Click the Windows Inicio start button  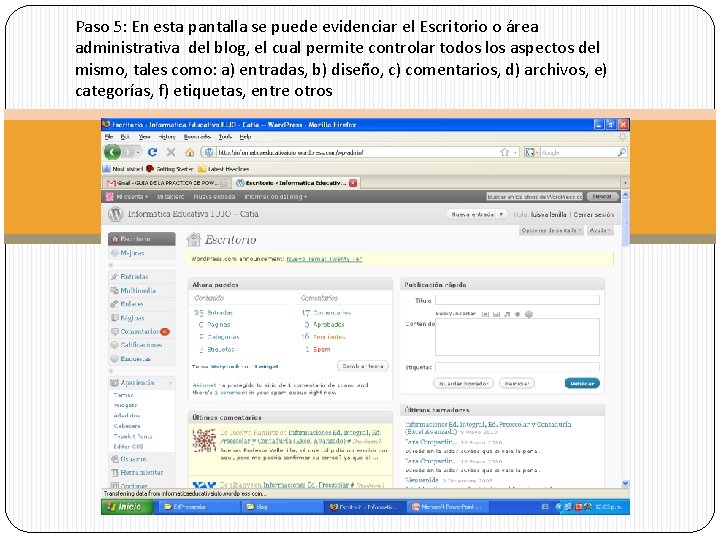pos(127,506)
